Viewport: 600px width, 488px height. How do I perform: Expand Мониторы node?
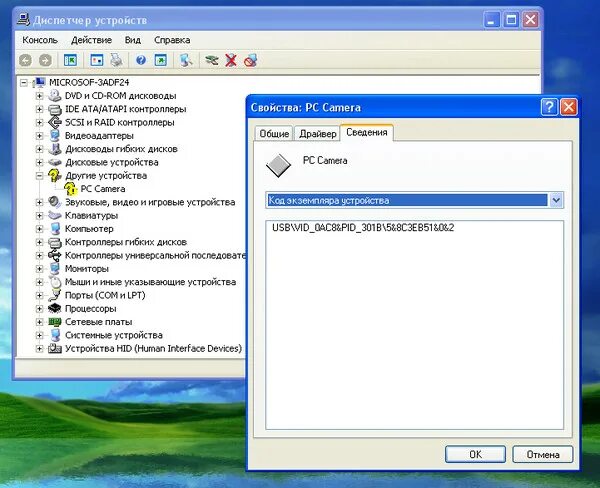pos(39,268)
